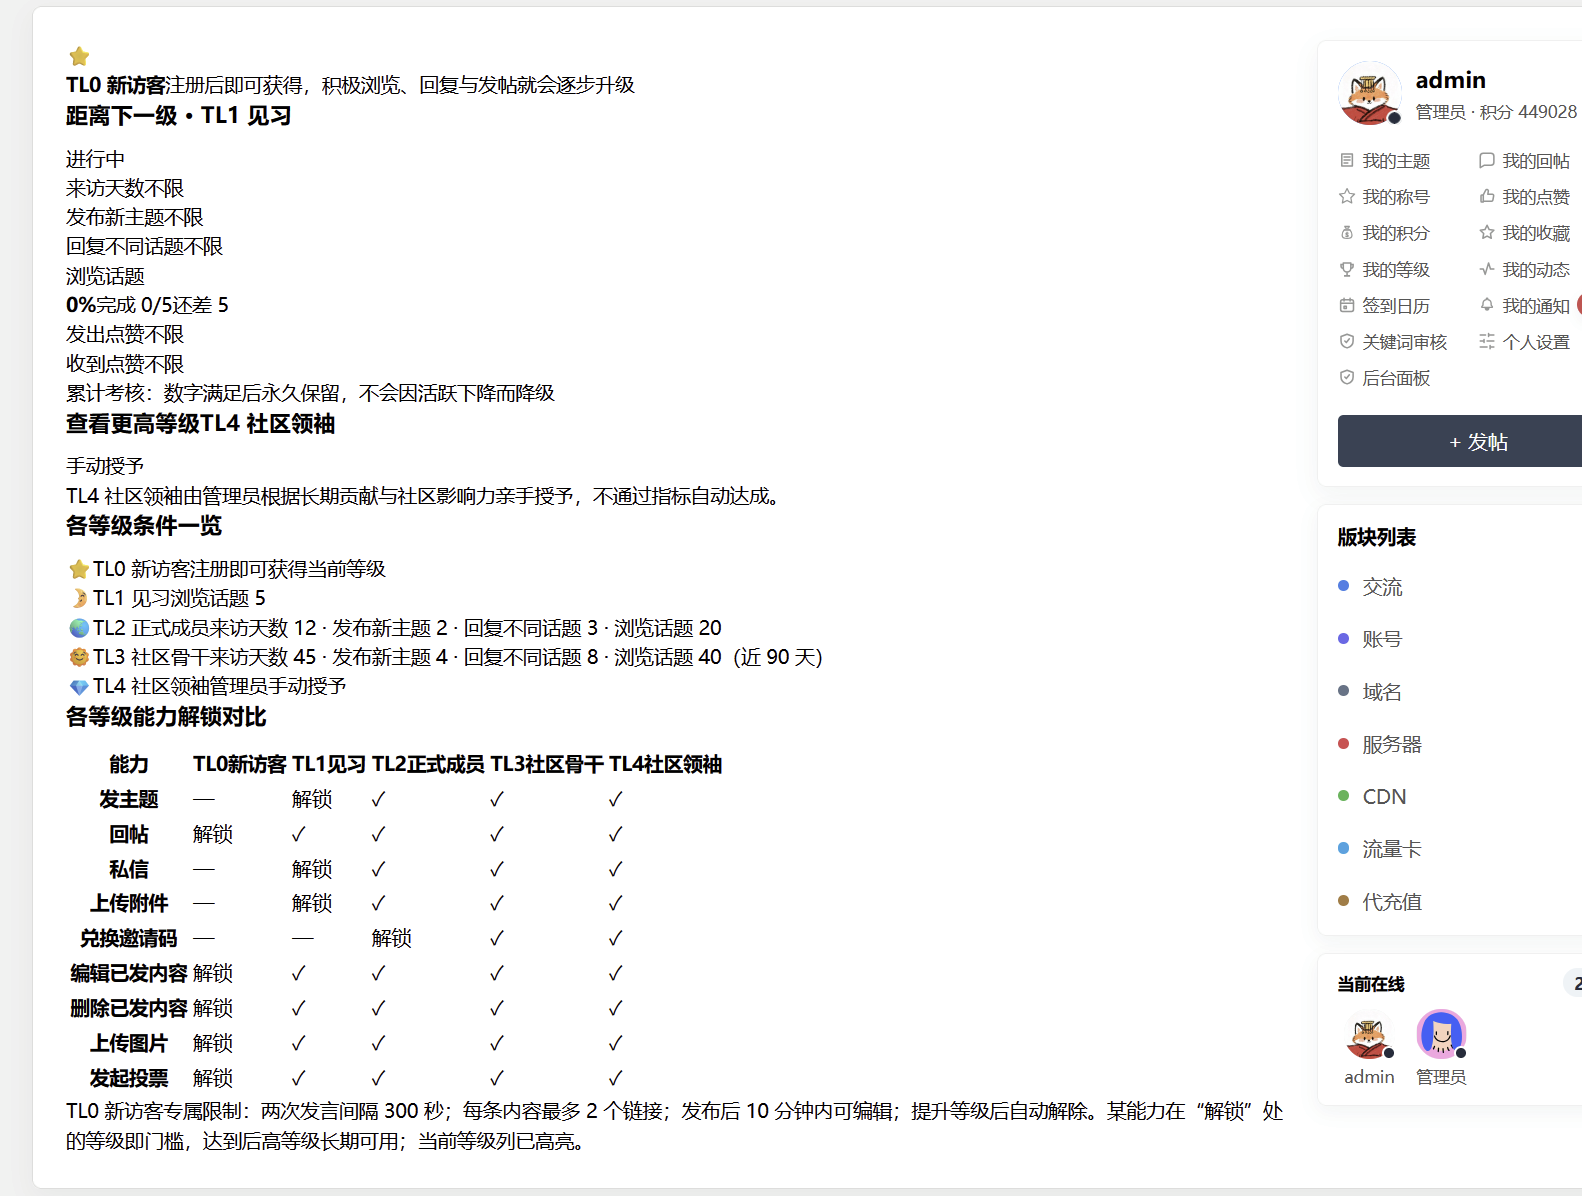
Task: Open 后台面板 using its shield icon
Action: click(1347, 377)
